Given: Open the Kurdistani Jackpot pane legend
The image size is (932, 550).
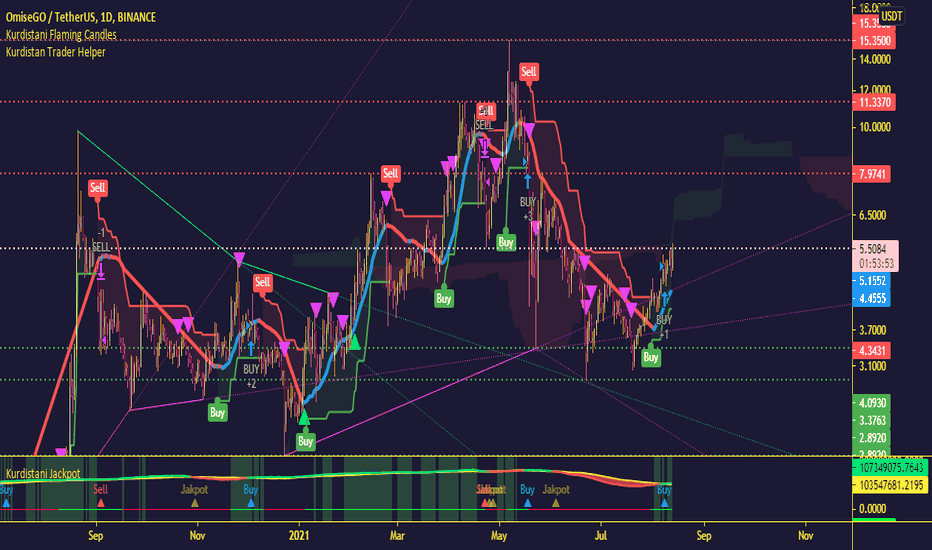Looking at the screenshot, I should pos(43,473).
